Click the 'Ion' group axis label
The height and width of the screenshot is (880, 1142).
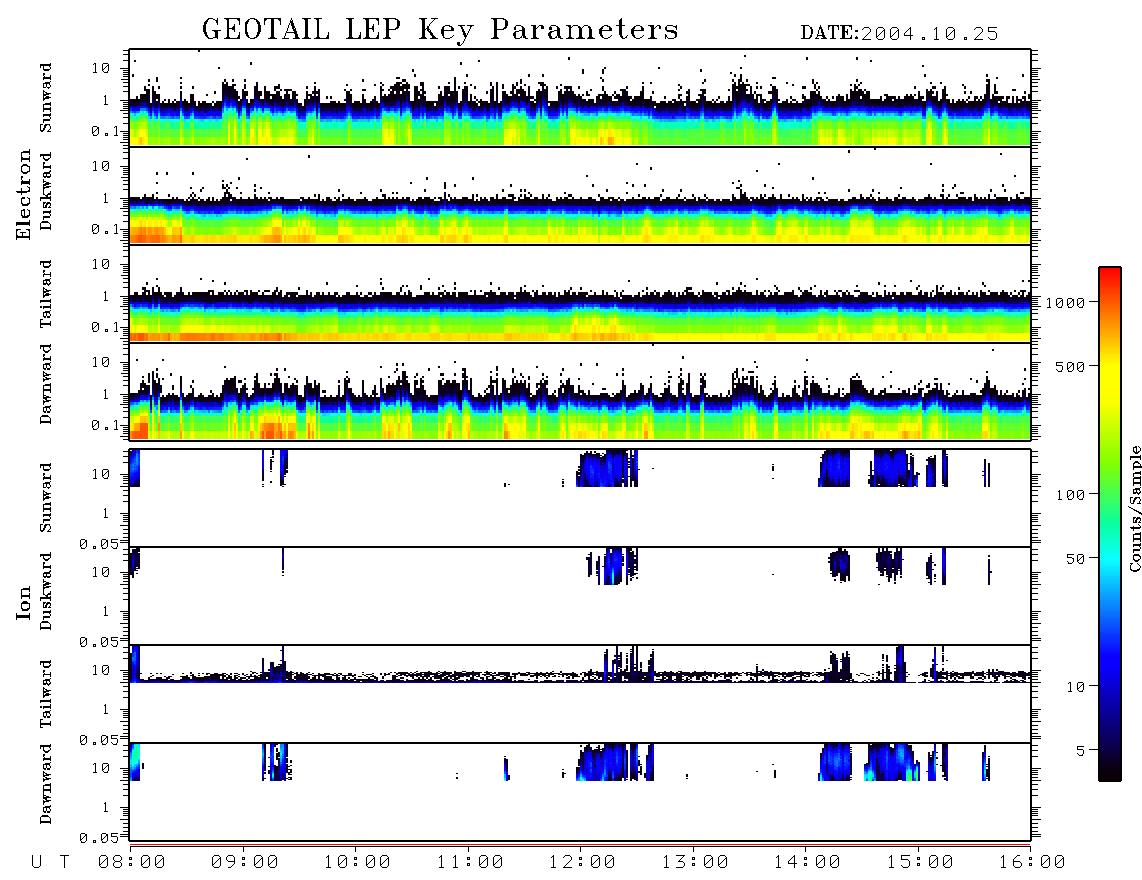(24, 603)
